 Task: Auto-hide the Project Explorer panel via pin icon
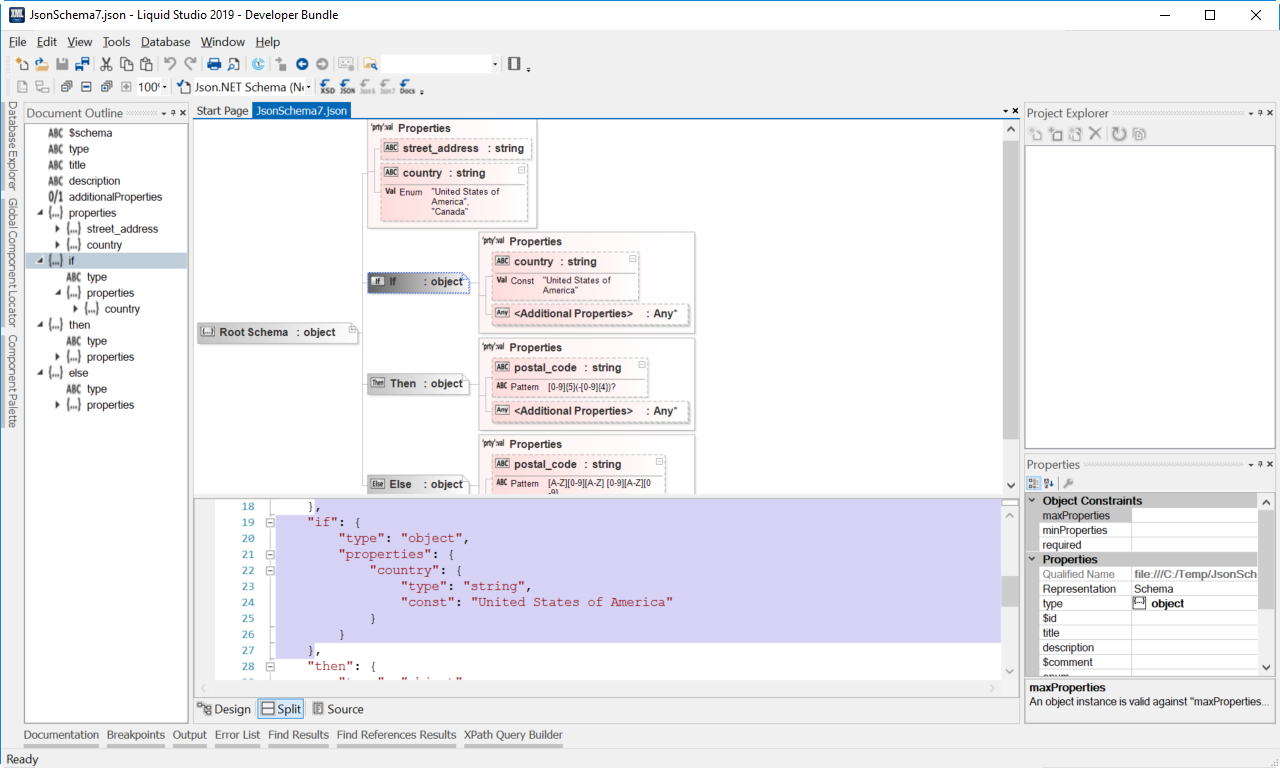[1260, 112]
